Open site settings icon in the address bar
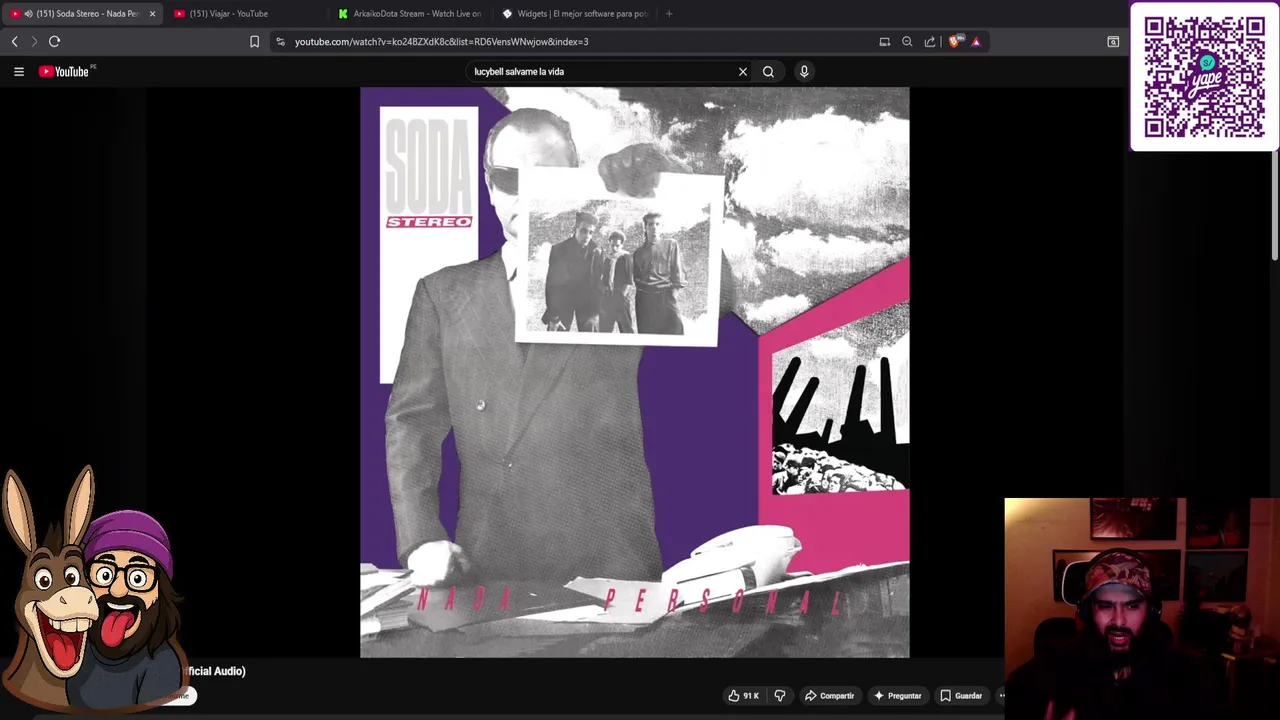The image size is (1280, 720). 280,41
